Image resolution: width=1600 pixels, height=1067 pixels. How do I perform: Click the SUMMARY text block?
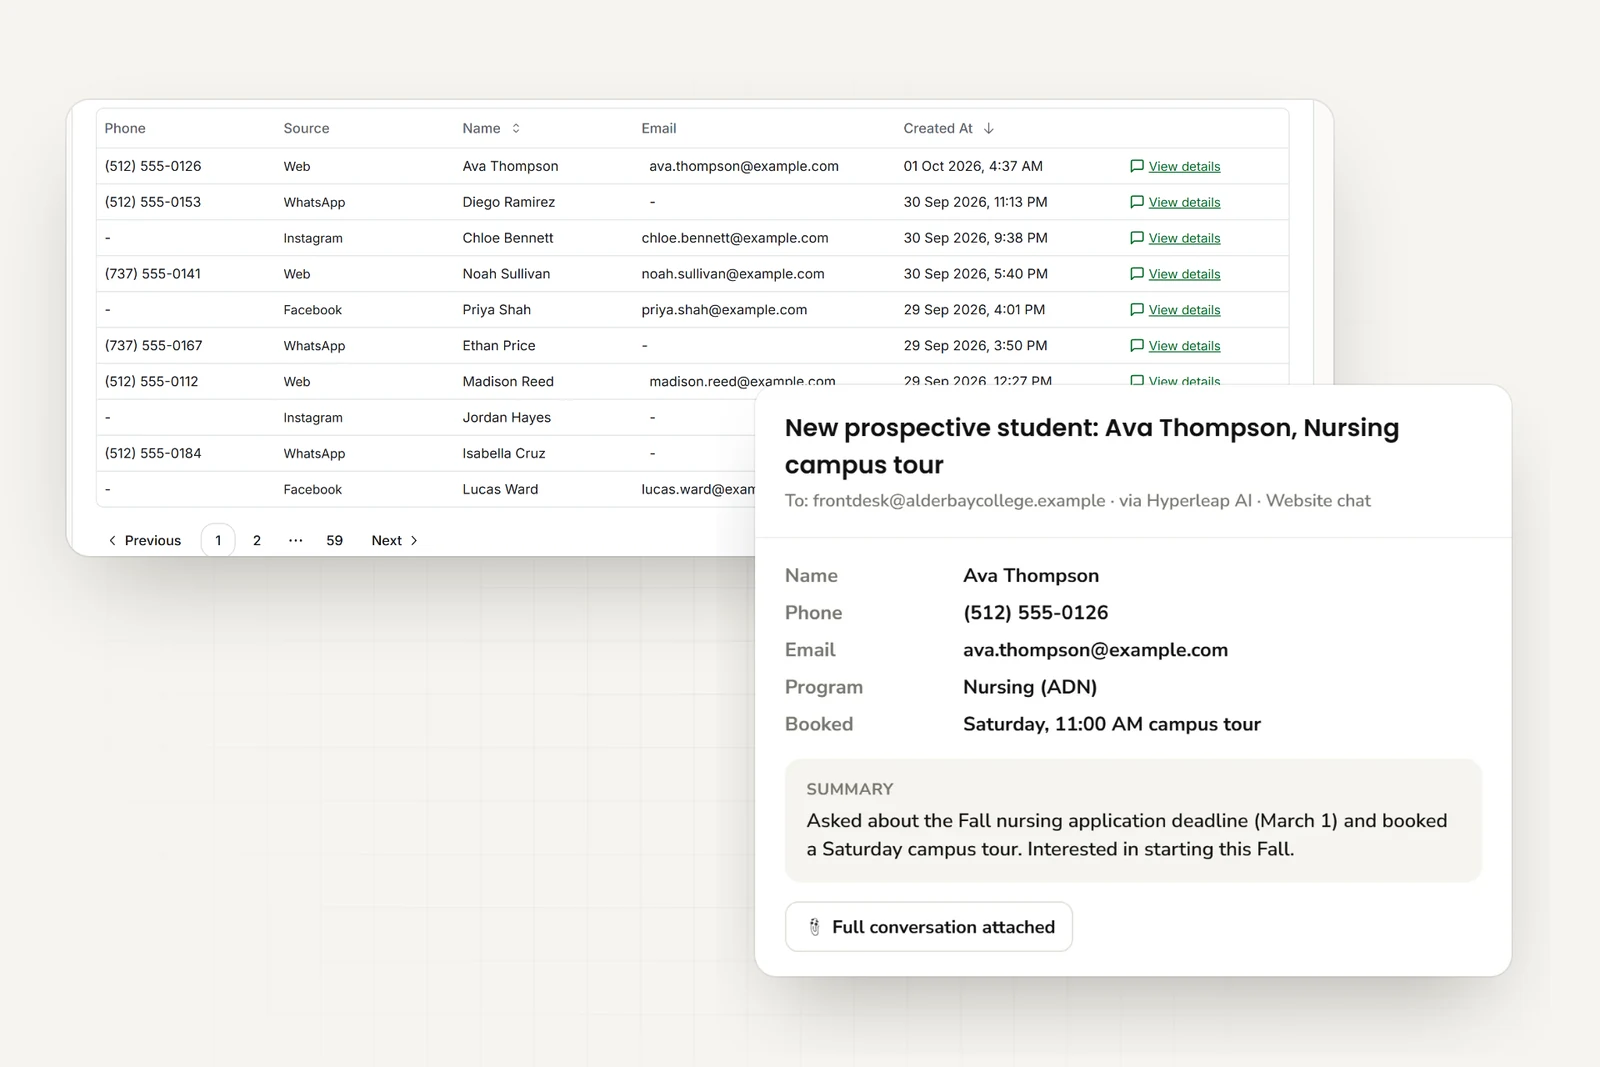(x=1133, y=821)
